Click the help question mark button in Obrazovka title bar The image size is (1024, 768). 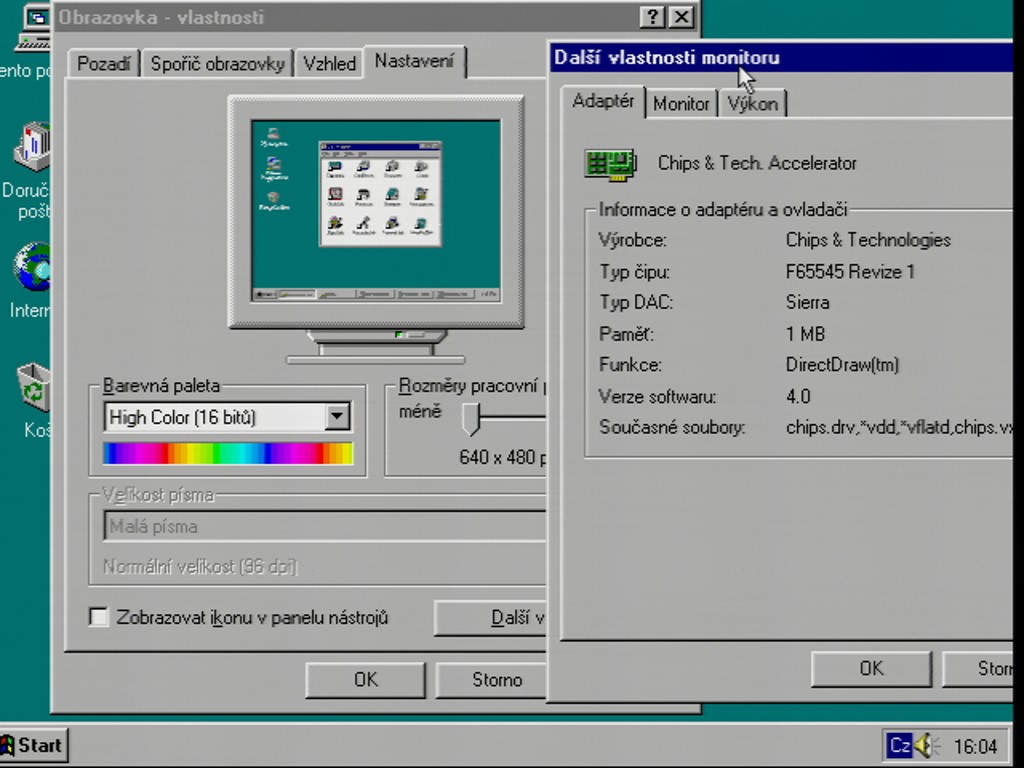652,17
